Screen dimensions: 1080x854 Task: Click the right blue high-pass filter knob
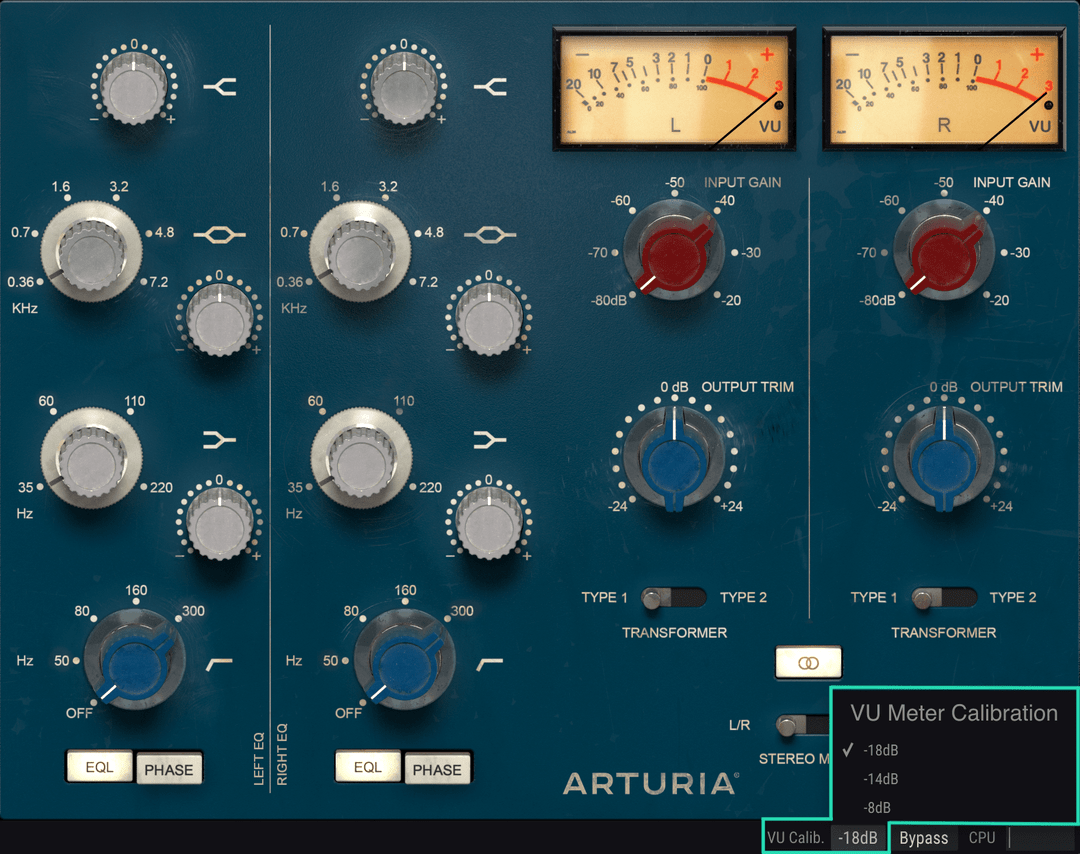click(404, 661)
